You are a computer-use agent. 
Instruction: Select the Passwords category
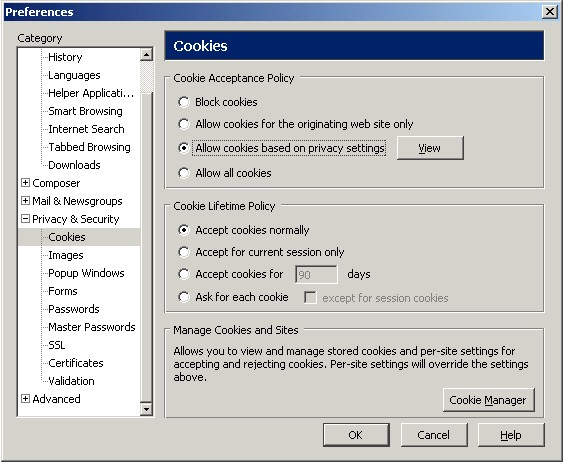[x=74, y=309]
